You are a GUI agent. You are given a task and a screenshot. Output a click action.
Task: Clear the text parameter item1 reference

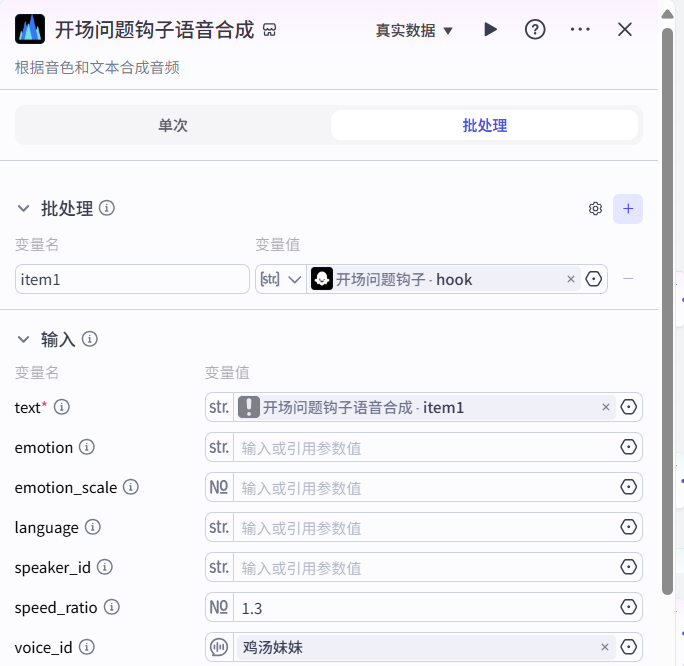pos(605,407)
